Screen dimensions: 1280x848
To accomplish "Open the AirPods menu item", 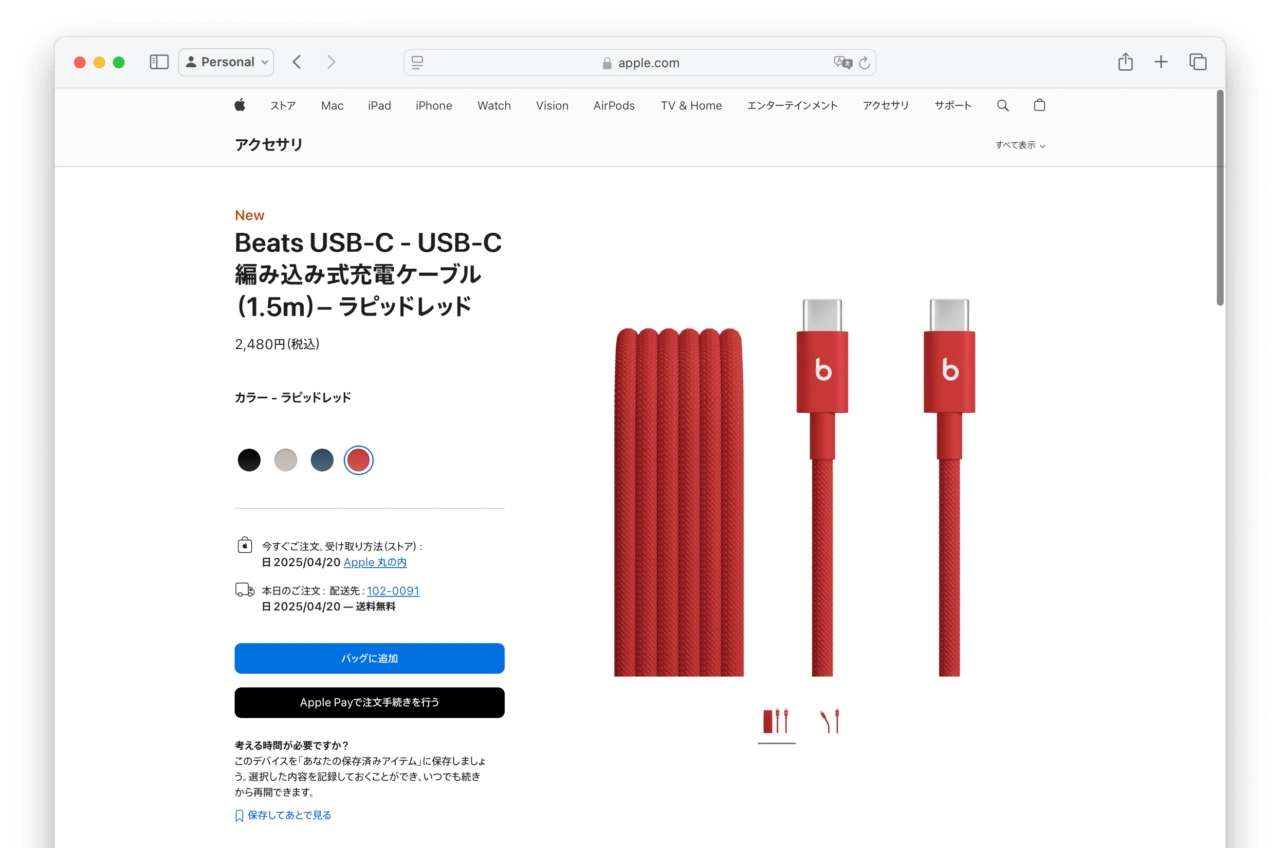I will pyautogui.click(x=614, y=105).
